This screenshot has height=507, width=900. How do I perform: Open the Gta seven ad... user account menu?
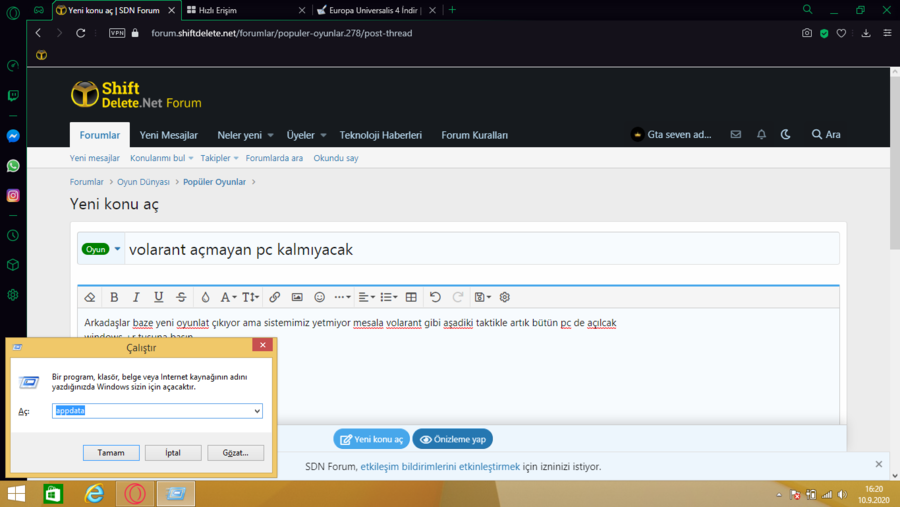[x=671, y=134]
